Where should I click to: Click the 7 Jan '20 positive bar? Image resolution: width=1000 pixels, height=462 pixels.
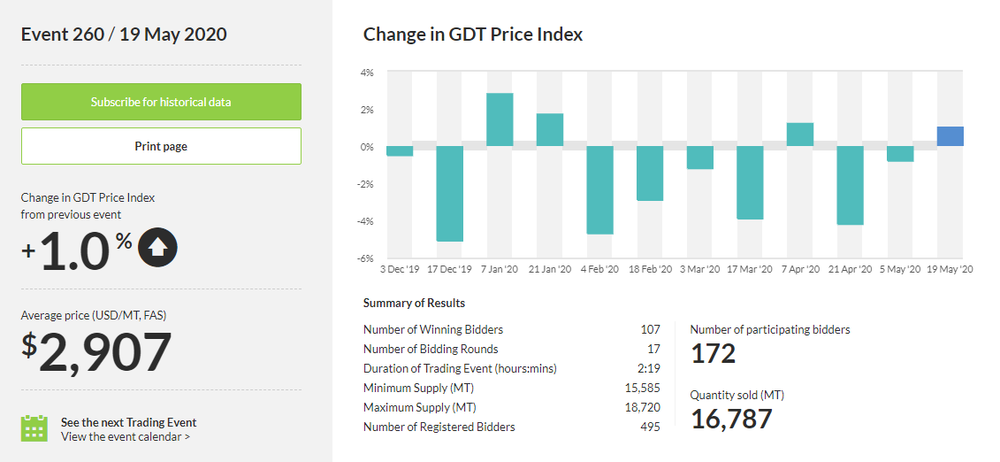pos(500,120)
